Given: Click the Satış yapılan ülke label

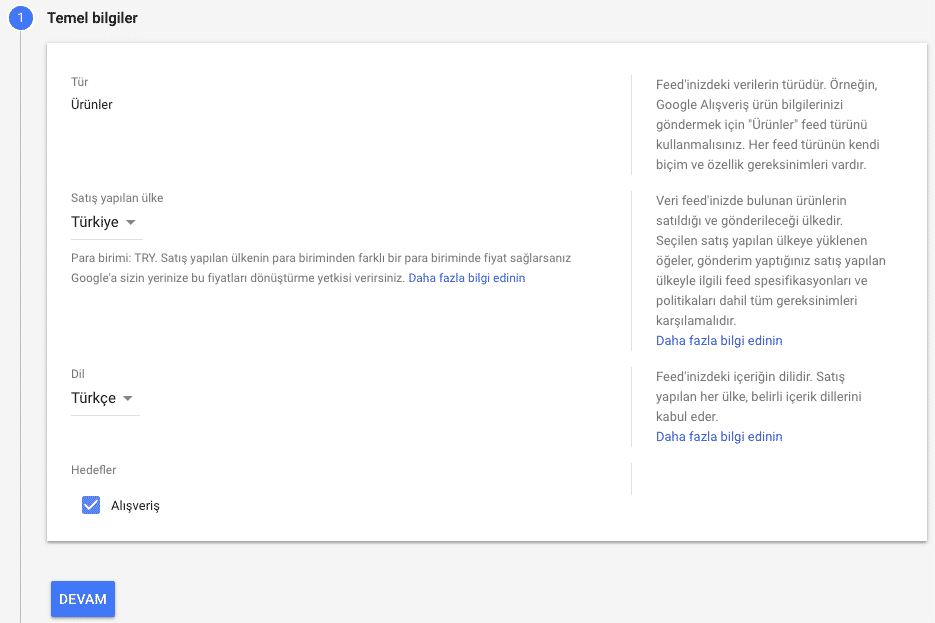Looking at the screenshot, I should coord(117,198).
